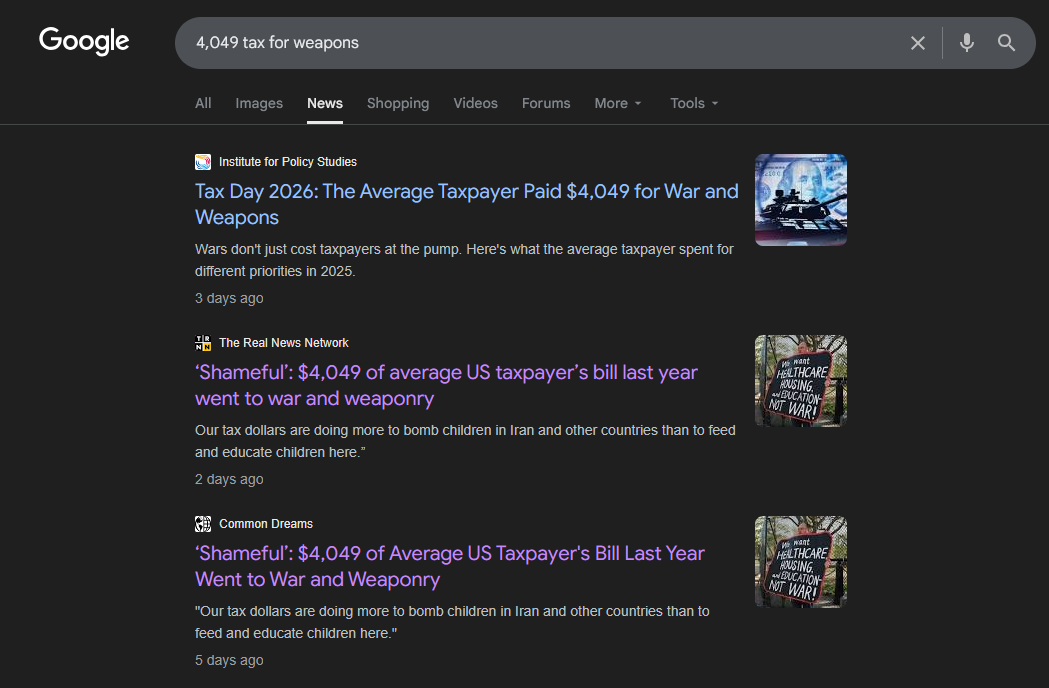Open Common Dreams 'Shameful' headline link
The width and height of the screenshot is (1049, 688).
click(x=450, y=566)
